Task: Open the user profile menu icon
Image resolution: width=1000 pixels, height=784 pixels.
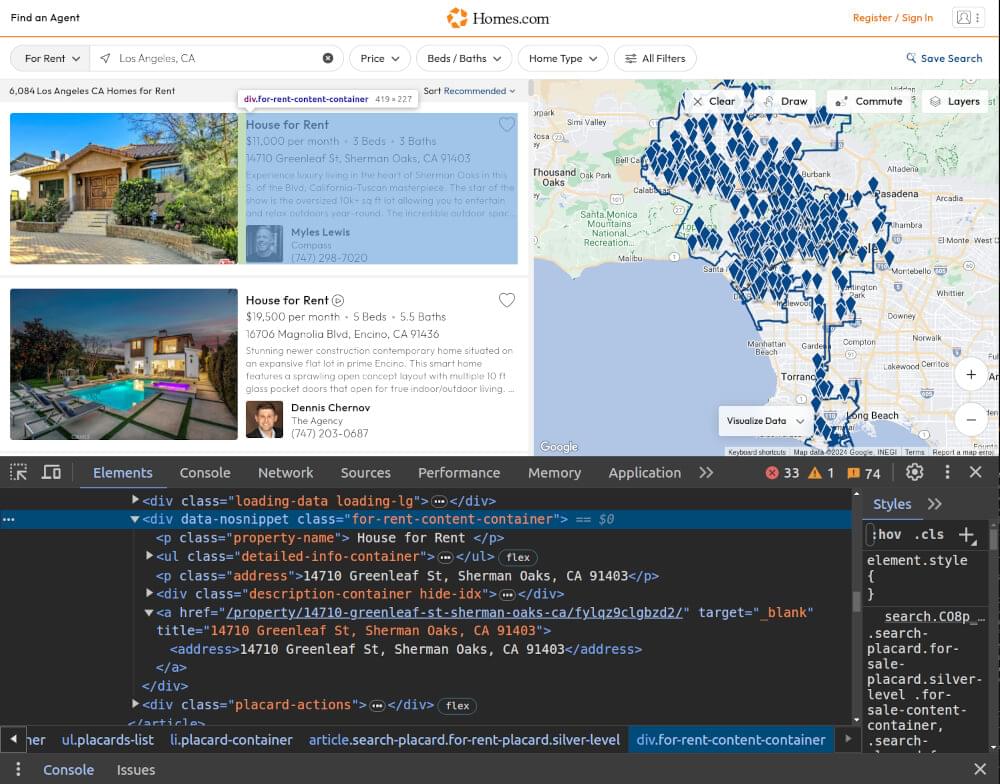Action: [964, 18]
